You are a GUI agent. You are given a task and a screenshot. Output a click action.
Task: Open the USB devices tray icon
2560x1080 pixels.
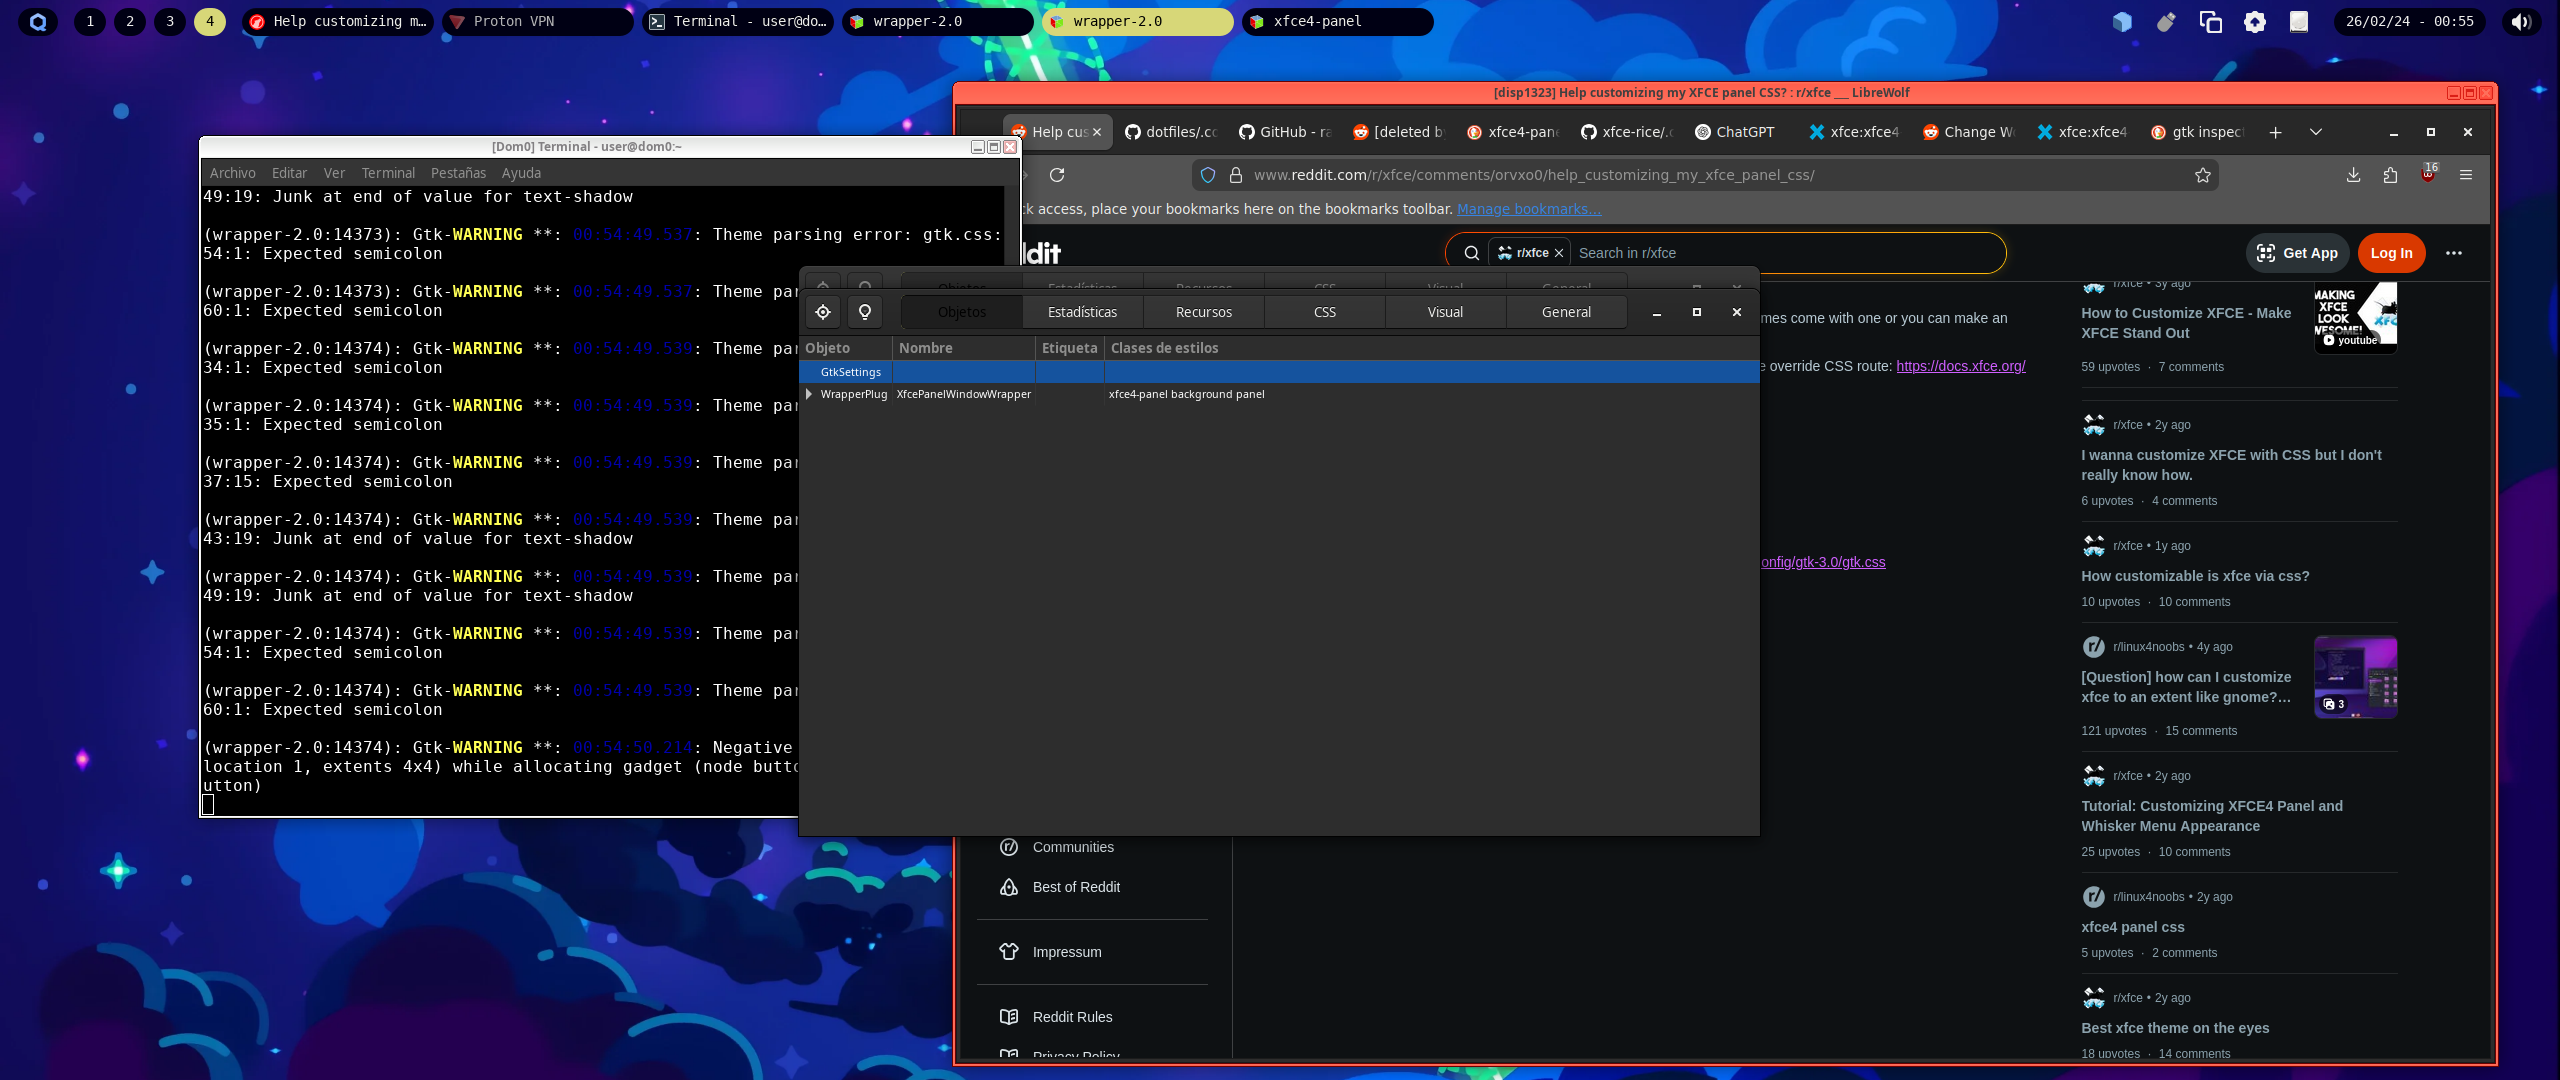click(x=2166, y=21)
